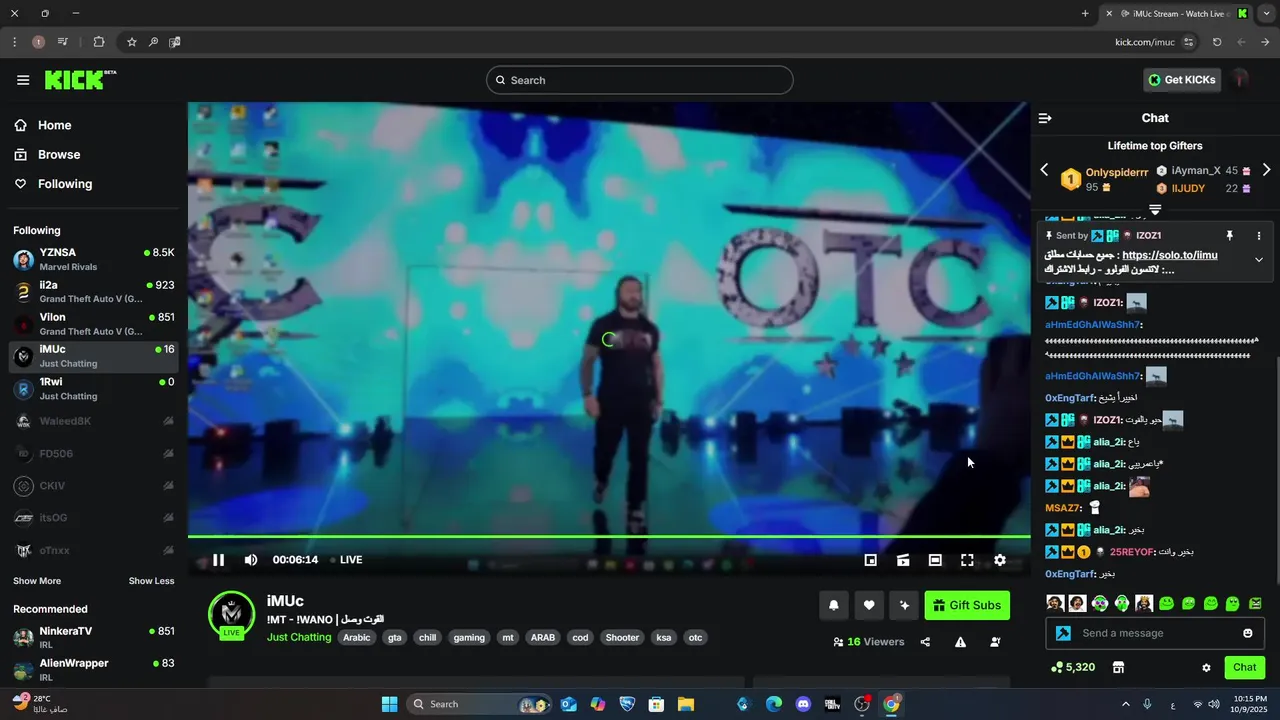Screen dimensions: 1280x720
Task: Jump to LIVE indicator in player
Action: point(345,560)
